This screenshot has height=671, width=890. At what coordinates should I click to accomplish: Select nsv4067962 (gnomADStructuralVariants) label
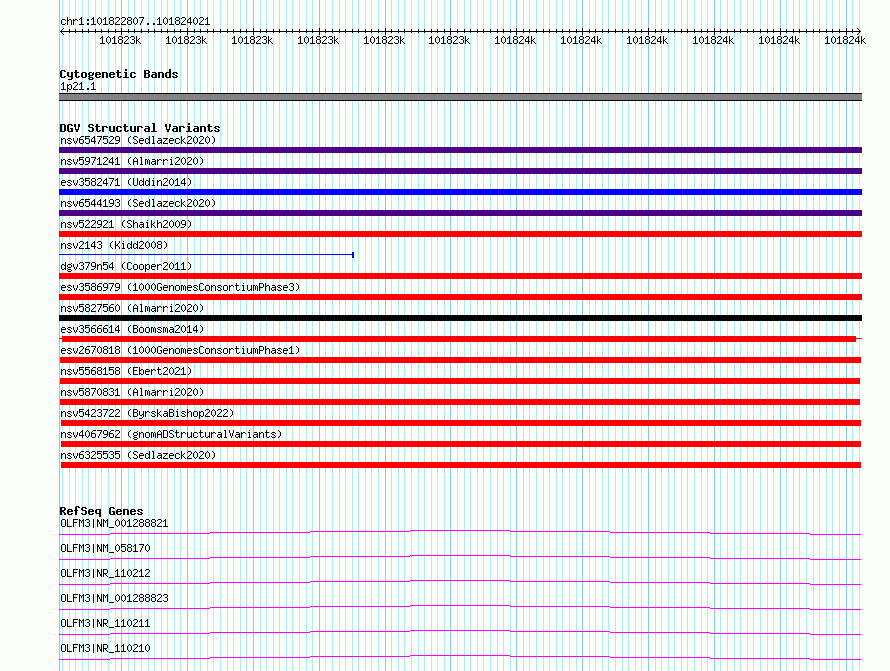point(171,434)
